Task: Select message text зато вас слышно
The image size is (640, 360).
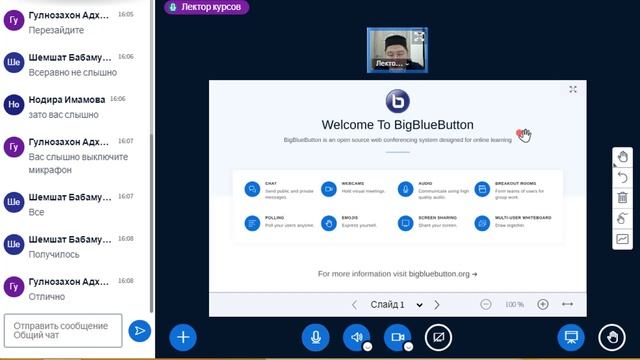Action: (x=64, y=115)
